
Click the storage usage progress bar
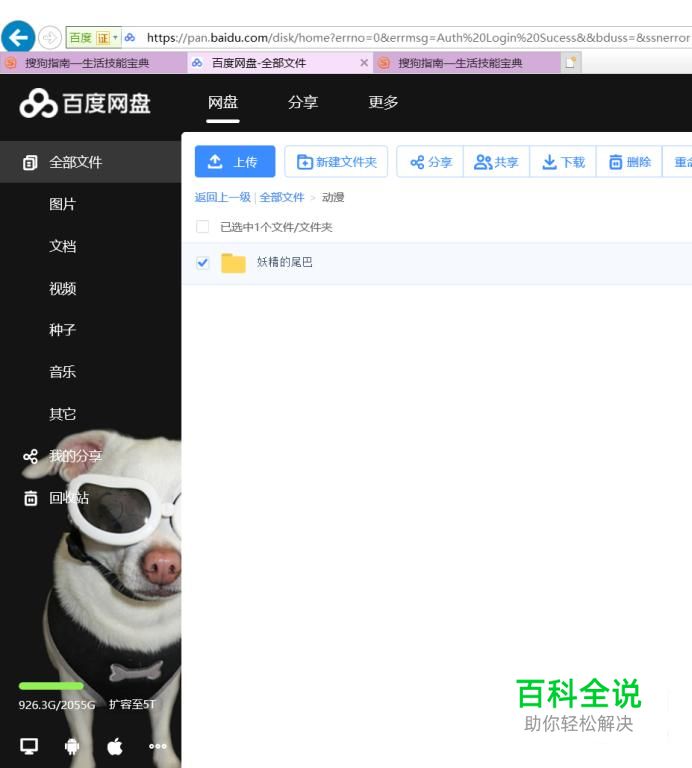point(51,686)
